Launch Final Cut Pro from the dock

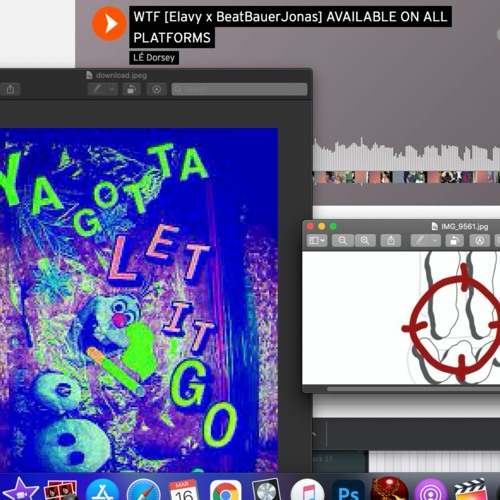(x=471, y=490)
